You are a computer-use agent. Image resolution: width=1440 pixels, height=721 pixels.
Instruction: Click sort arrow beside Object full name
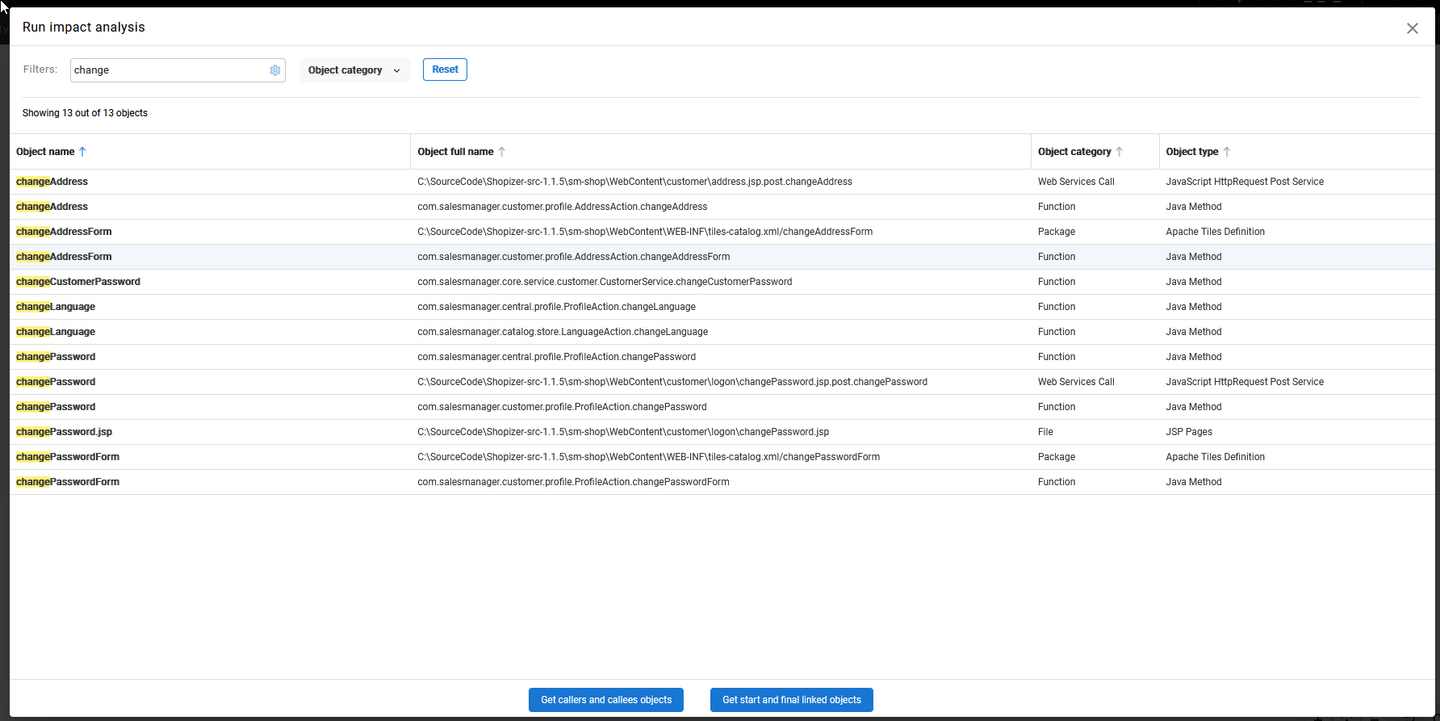(502, 152)
